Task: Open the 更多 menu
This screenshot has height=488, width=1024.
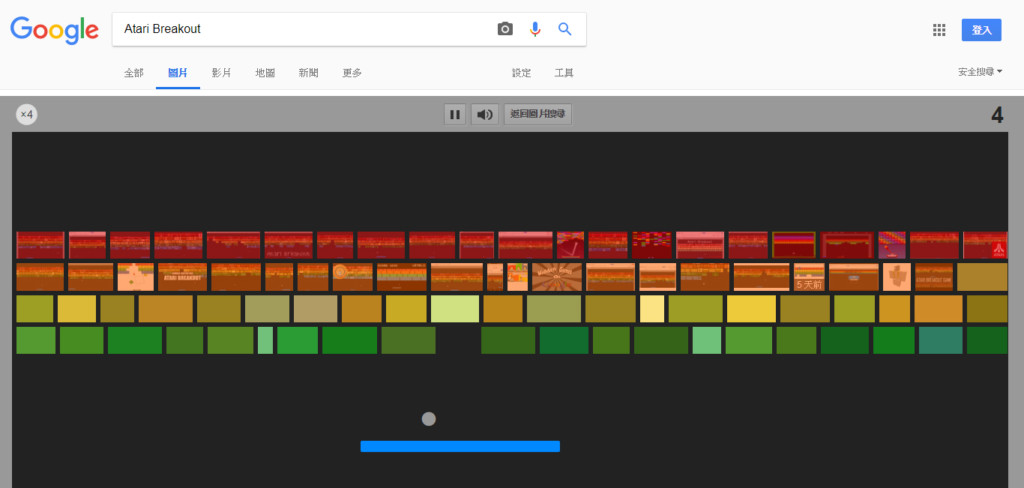Action: [352, 73]
